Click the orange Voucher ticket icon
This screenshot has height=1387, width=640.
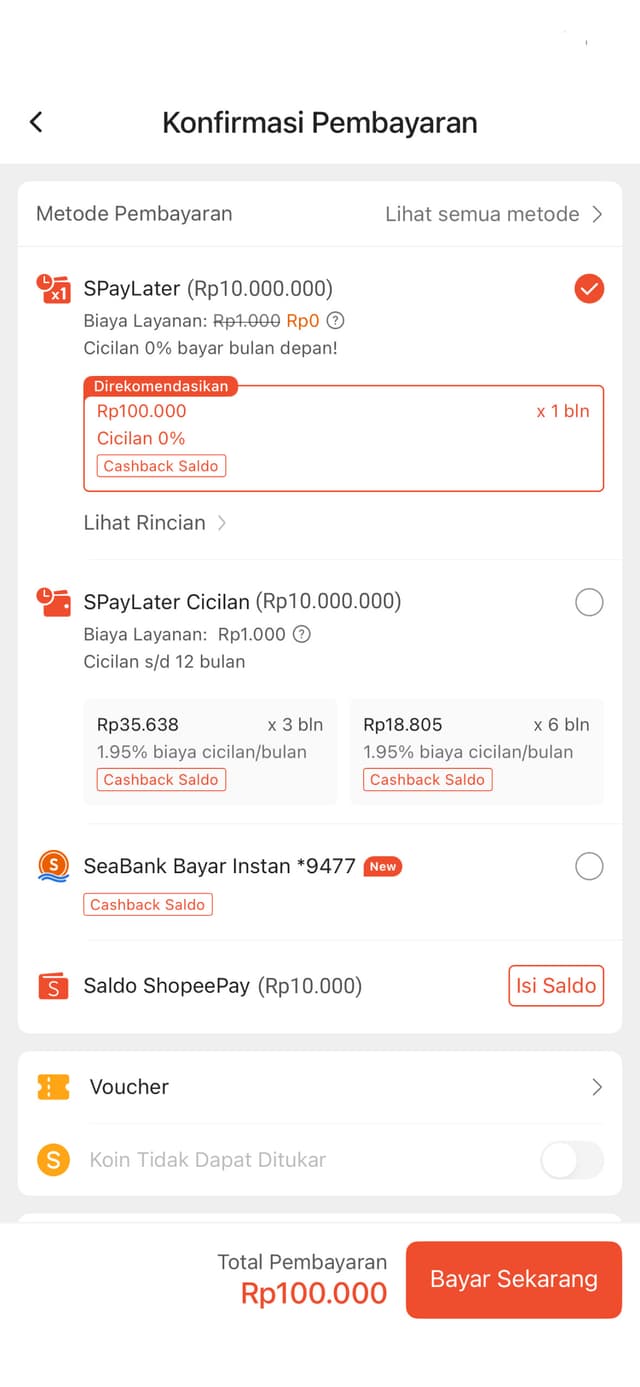[x=52, y=1087]
